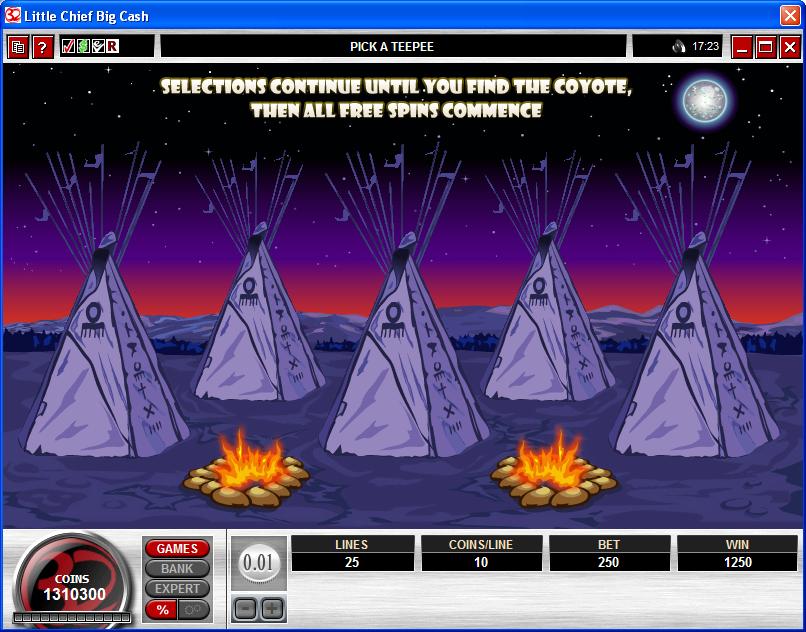The image size is (806, 632).
Task: Open the GAMES menu button
Action: click(177, 549)
